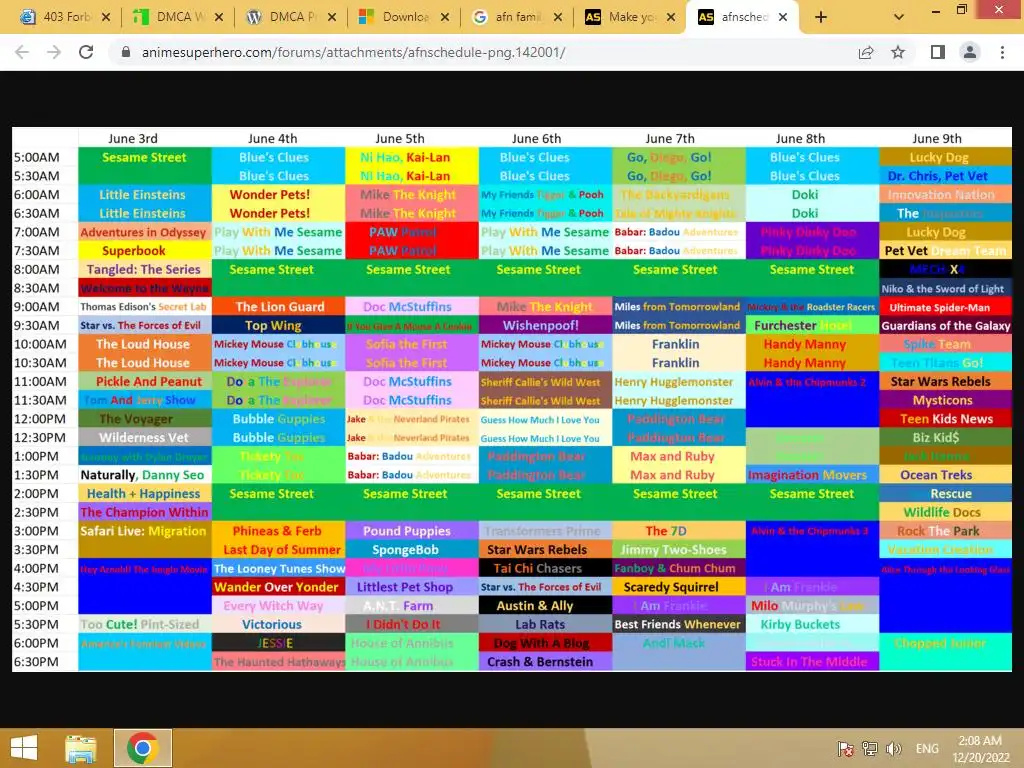The image size is (1024, 768).
Task: Click 'Crash & Bernstein' cell
Action: pyautogui.click(x=545, y=662)
